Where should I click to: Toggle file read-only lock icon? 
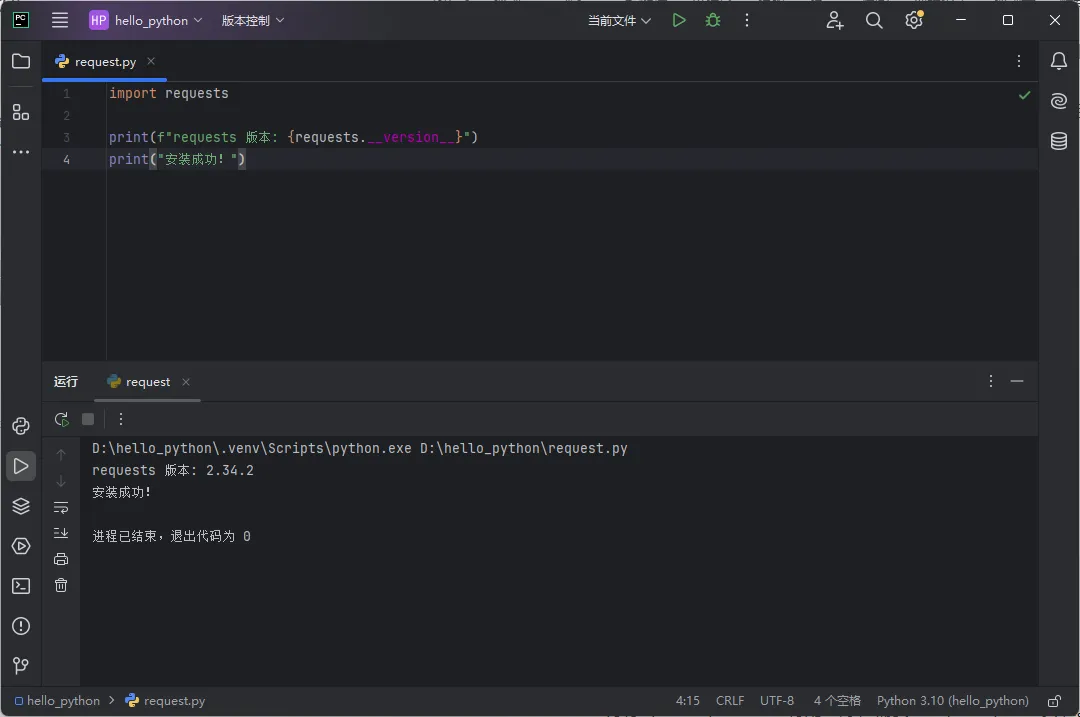pos(1054,701)
